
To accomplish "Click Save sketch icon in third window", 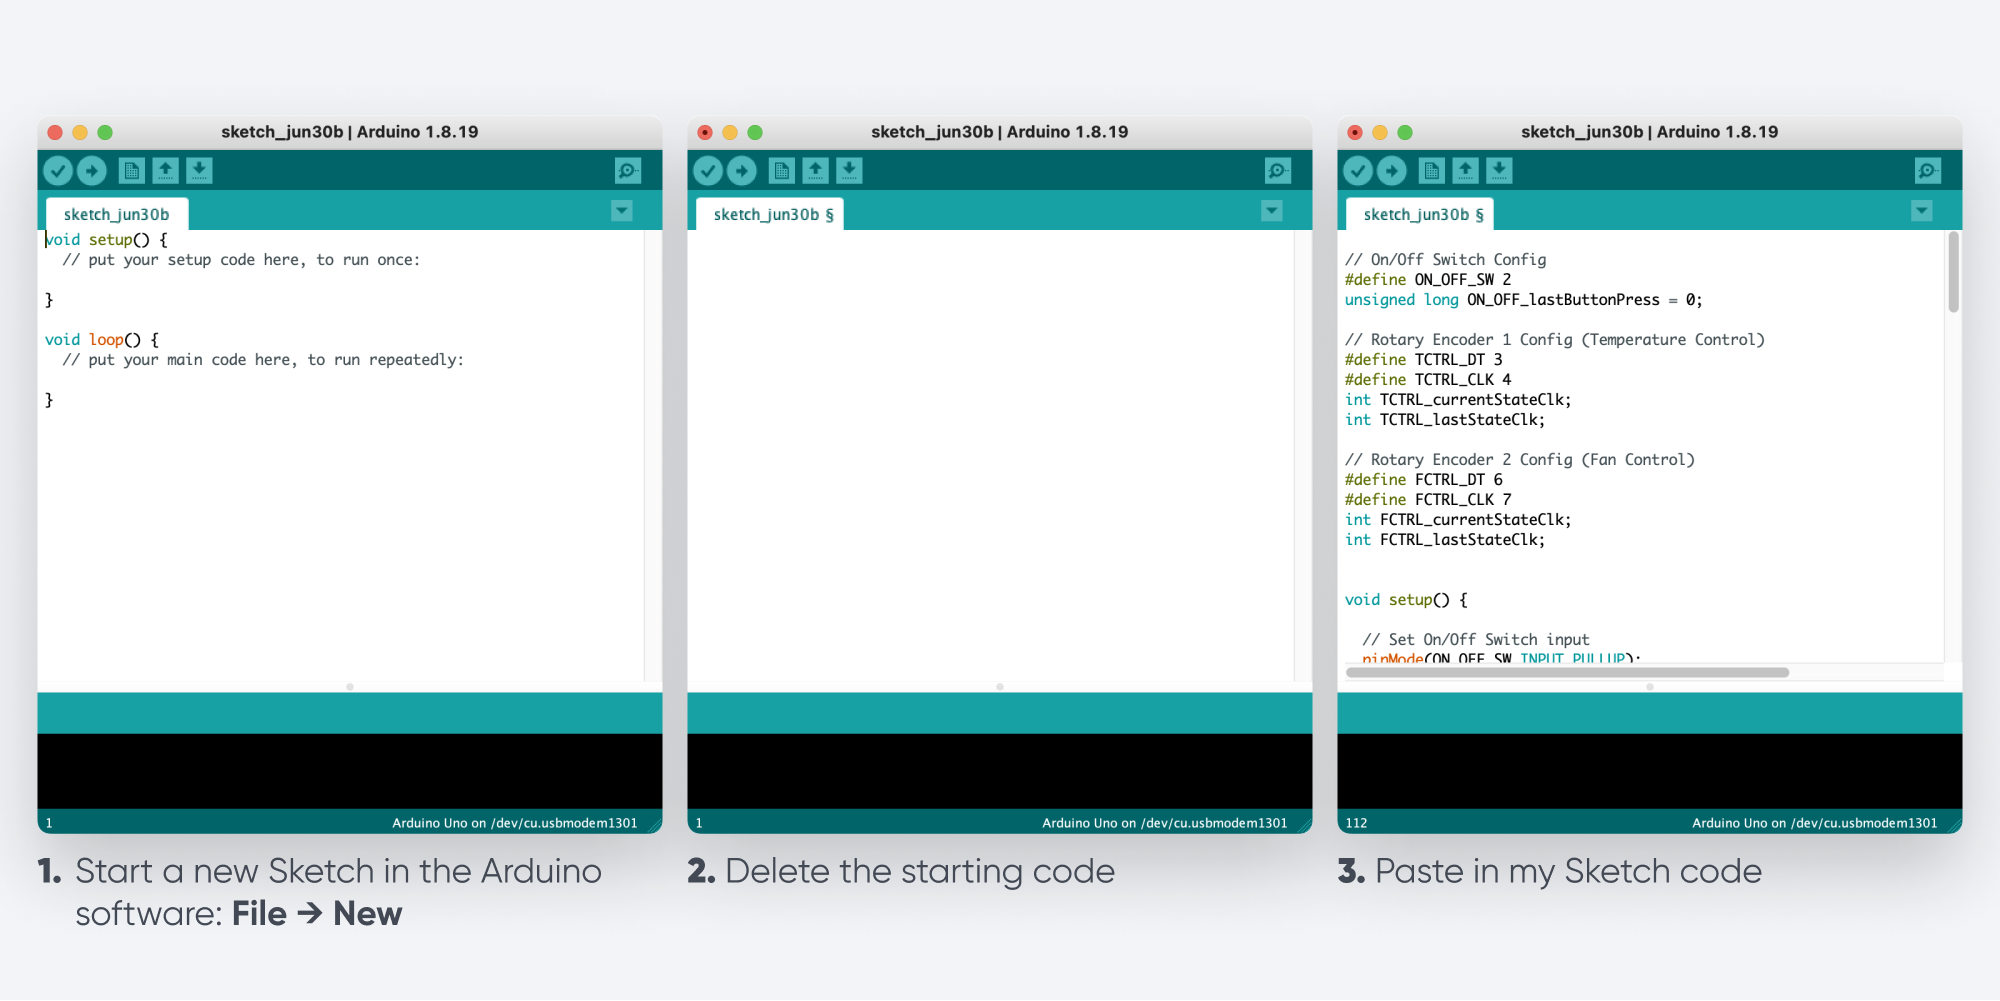I will [x=1500, y=171].
